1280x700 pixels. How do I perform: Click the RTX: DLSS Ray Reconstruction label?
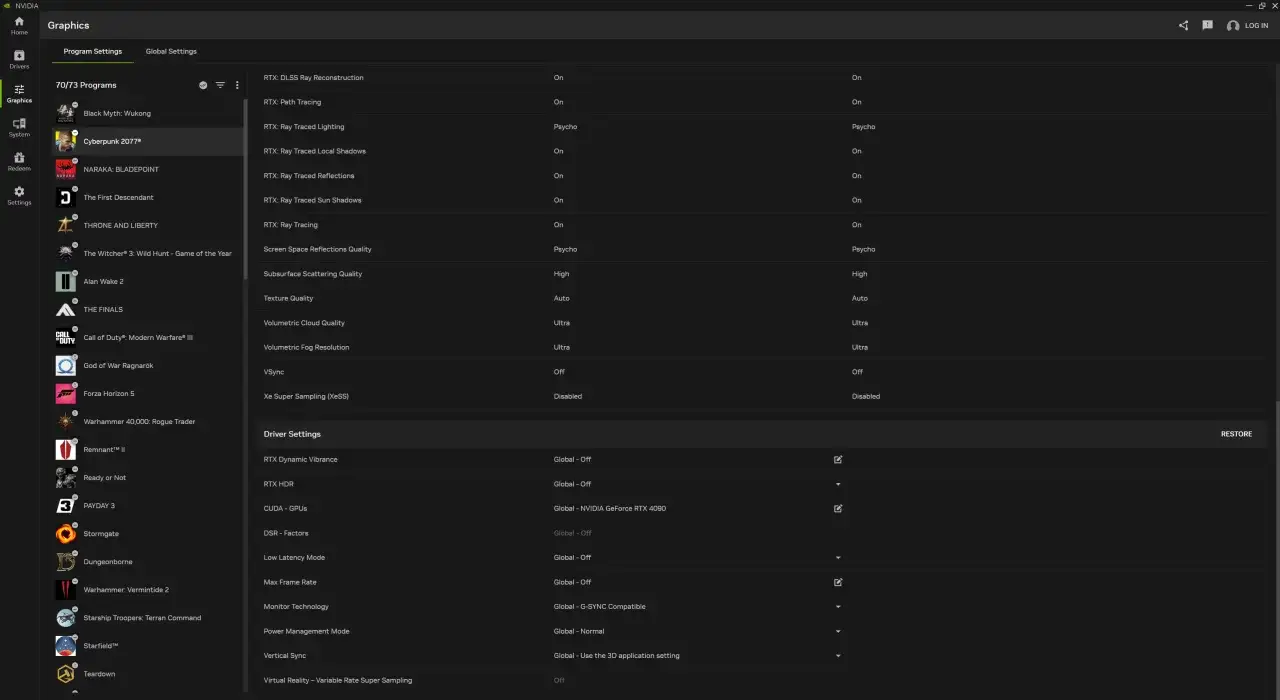(x=313, y=77)
